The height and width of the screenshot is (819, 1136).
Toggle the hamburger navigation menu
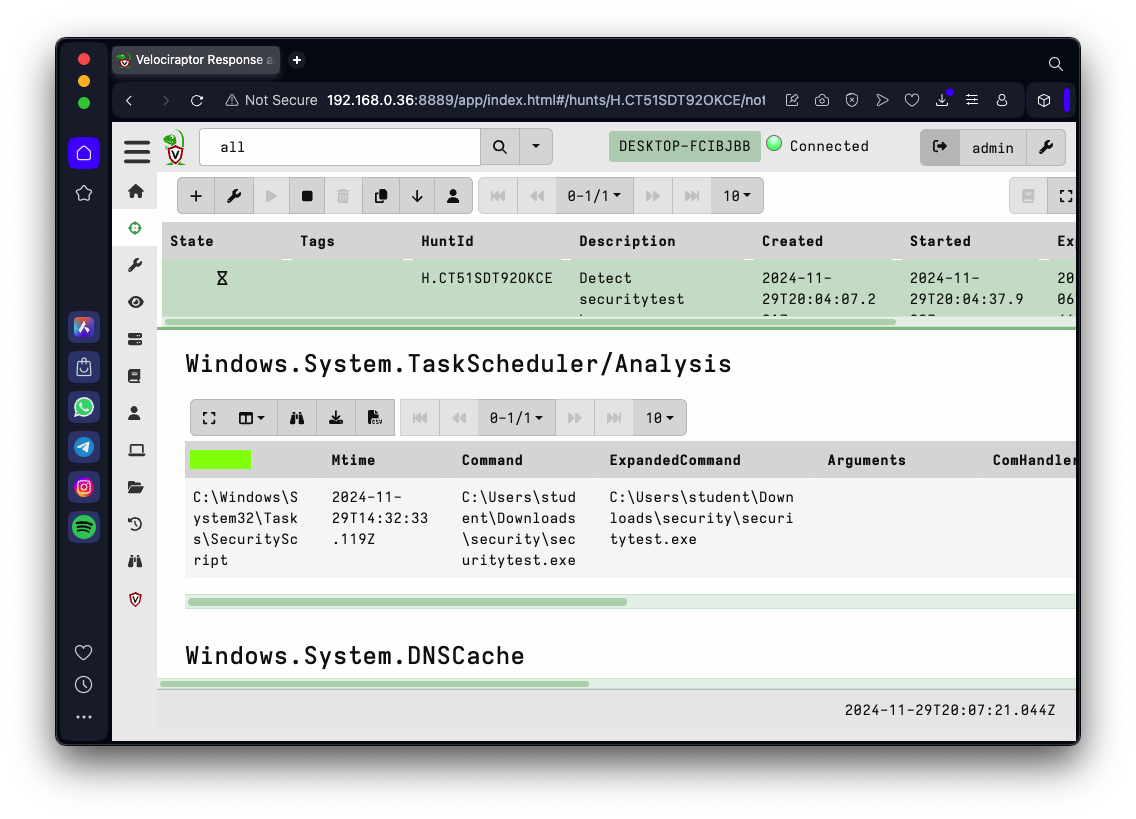tap(137, 151)
